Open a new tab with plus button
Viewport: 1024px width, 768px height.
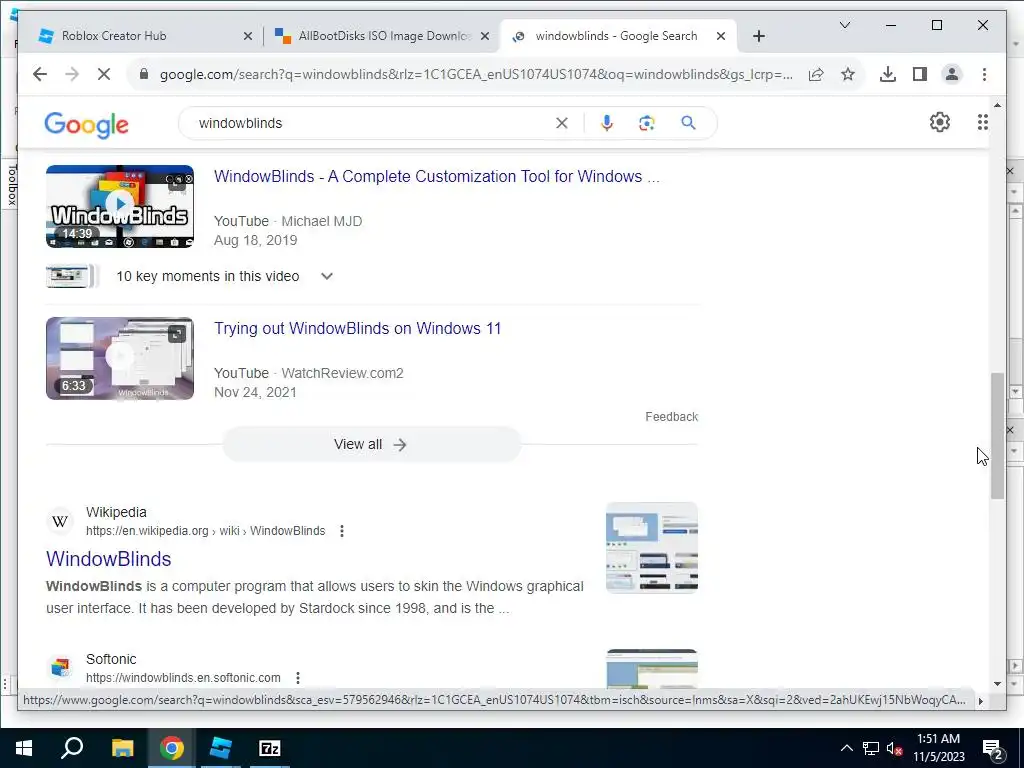point(758,37)
